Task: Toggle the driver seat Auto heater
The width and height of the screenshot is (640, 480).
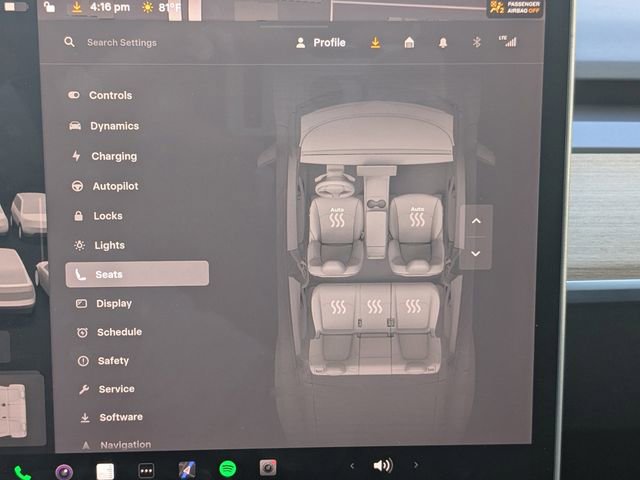Action: (x=337, y=218)
